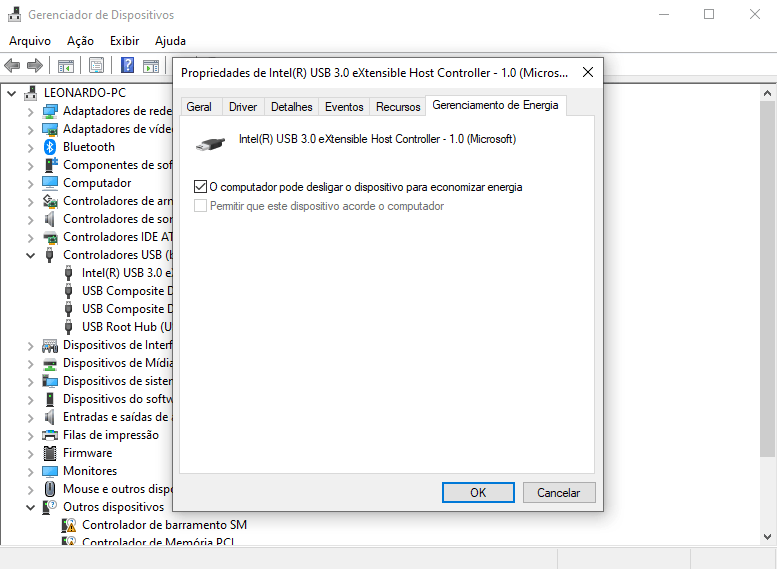Click the action pane toolbar icon
Screen dimensions: 777x569
point(151,65)
